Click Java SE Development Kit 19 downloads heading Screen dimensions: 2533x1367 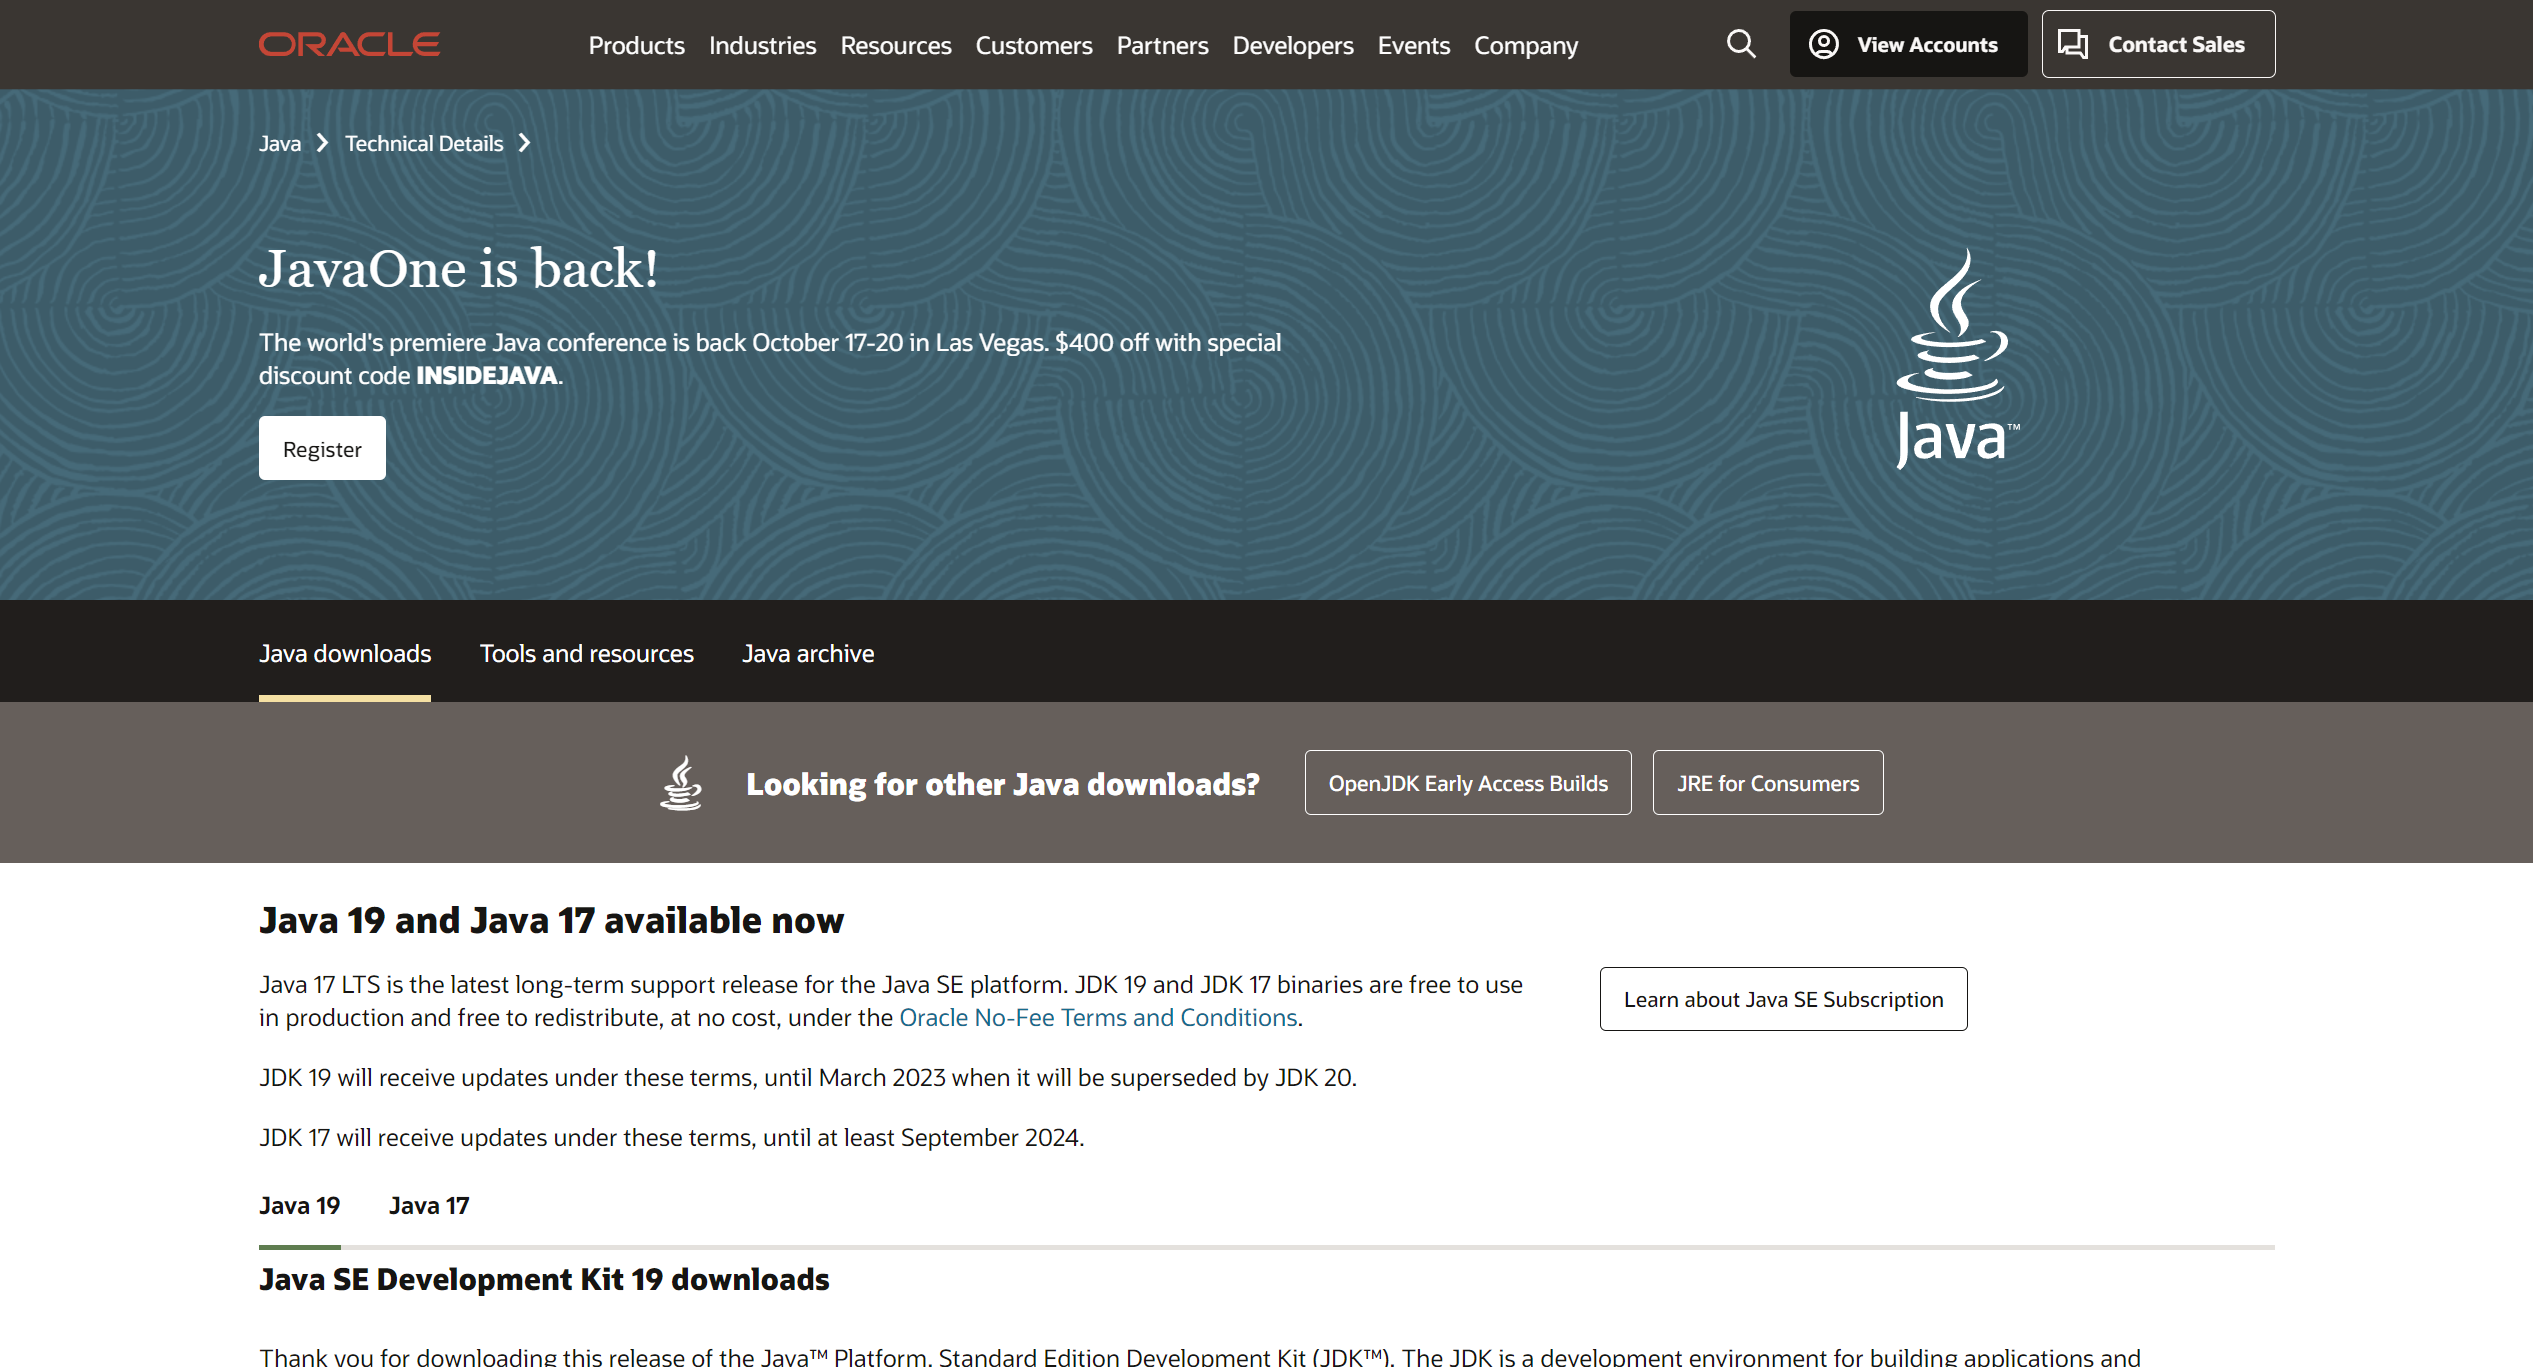[x=544, y=1279]
